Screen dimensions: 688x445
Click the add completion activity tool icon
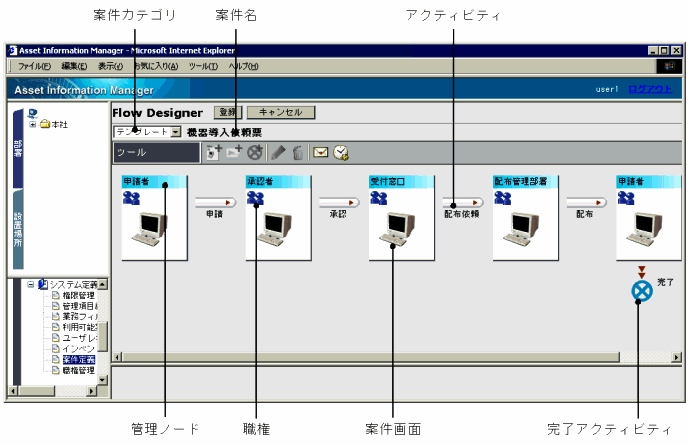pos(255,152)
